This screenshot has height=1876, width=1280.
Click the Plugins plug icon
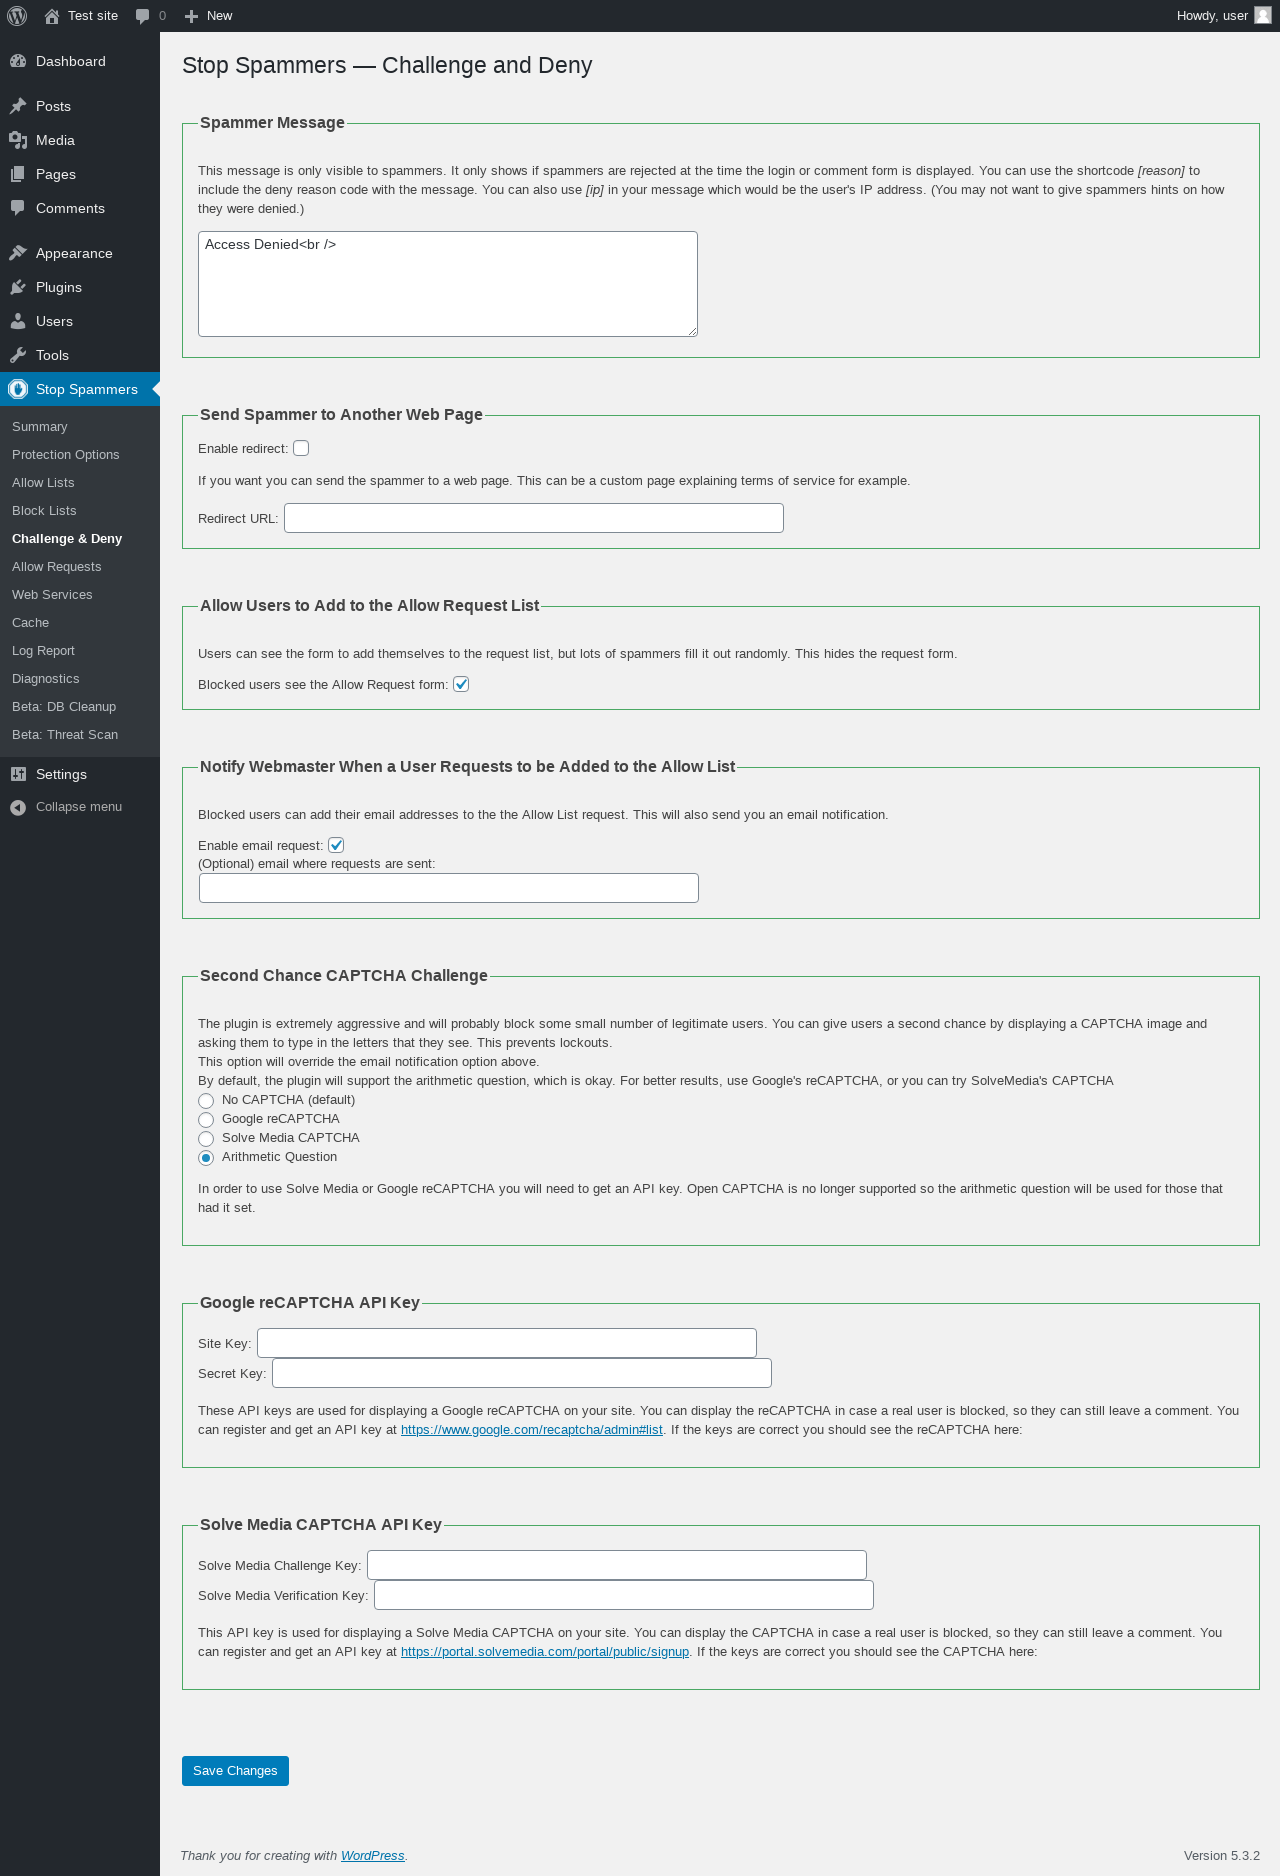(x=18, y=287)
